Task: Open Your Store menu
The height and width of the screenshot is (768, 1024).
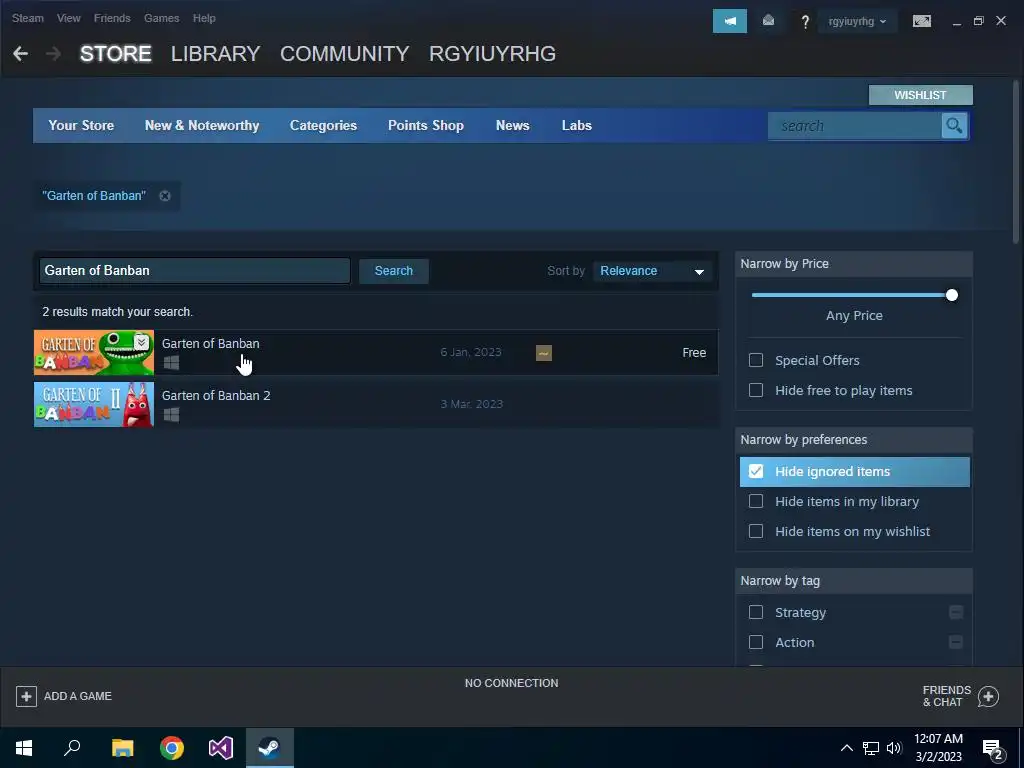Action: 81,125
